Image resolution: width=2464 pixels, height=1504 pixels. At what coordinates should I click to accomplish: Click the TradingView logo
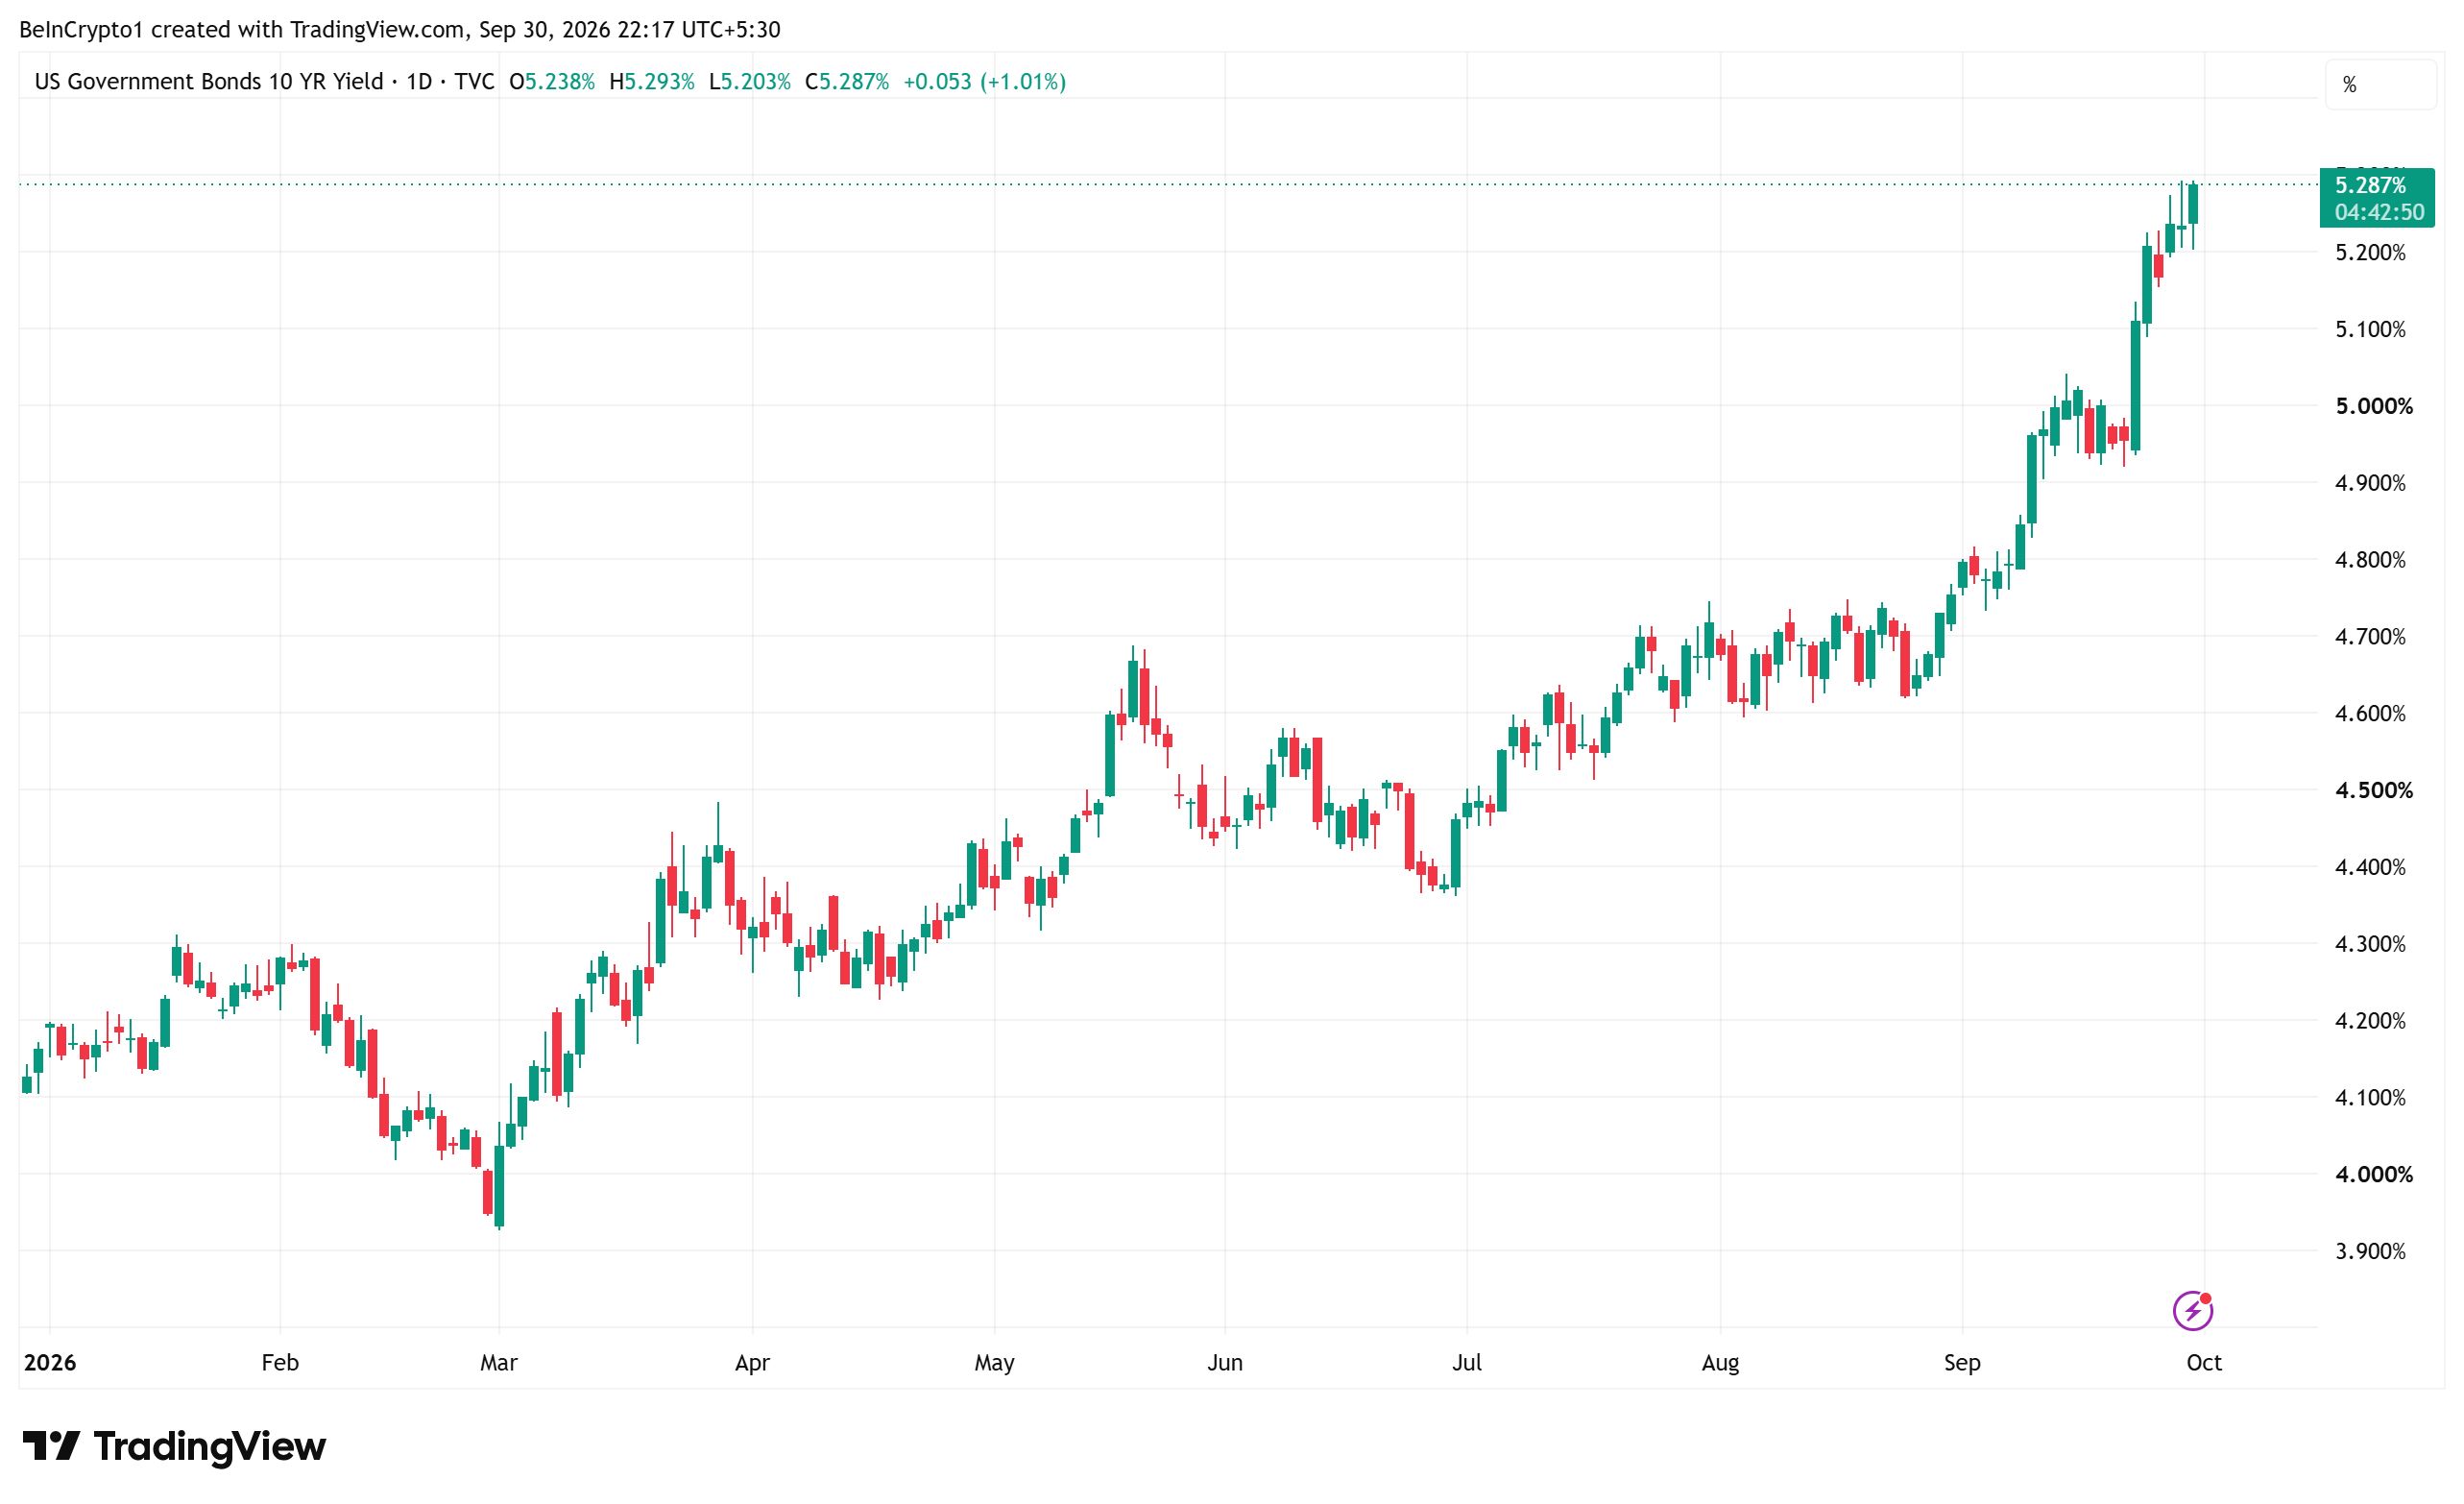[x=174, y=1446]
